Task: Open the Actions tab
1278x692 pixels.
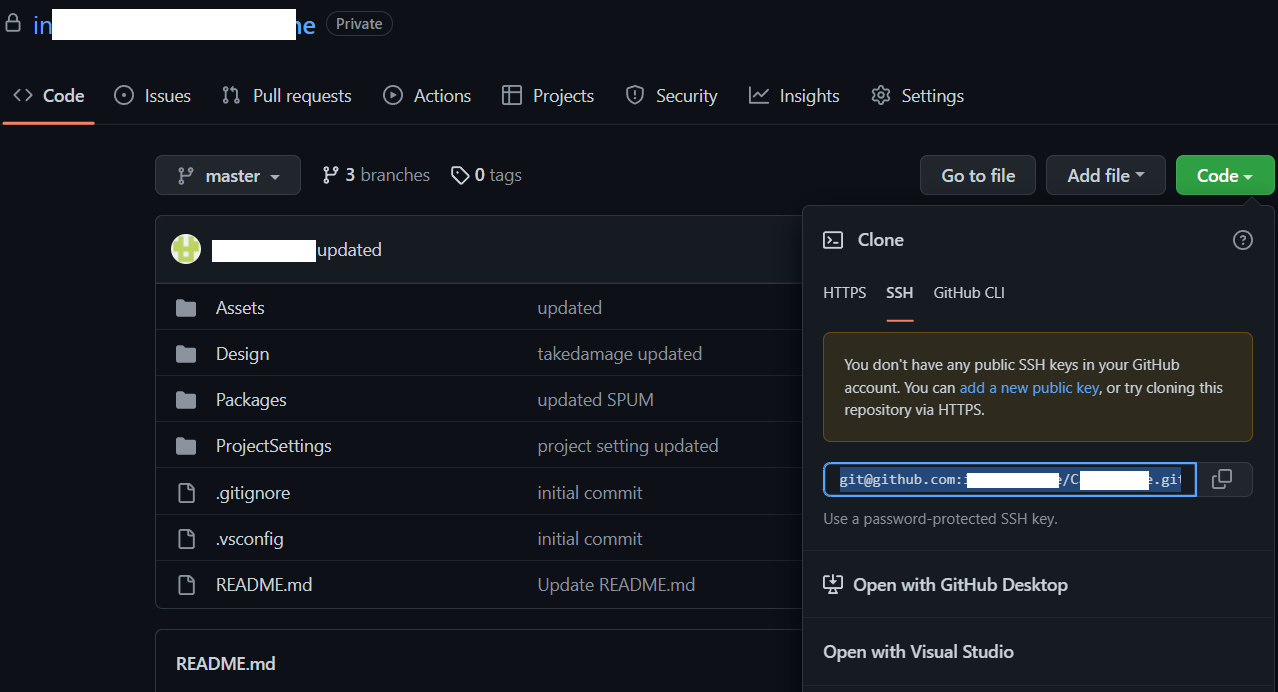Action: point(427,96)
